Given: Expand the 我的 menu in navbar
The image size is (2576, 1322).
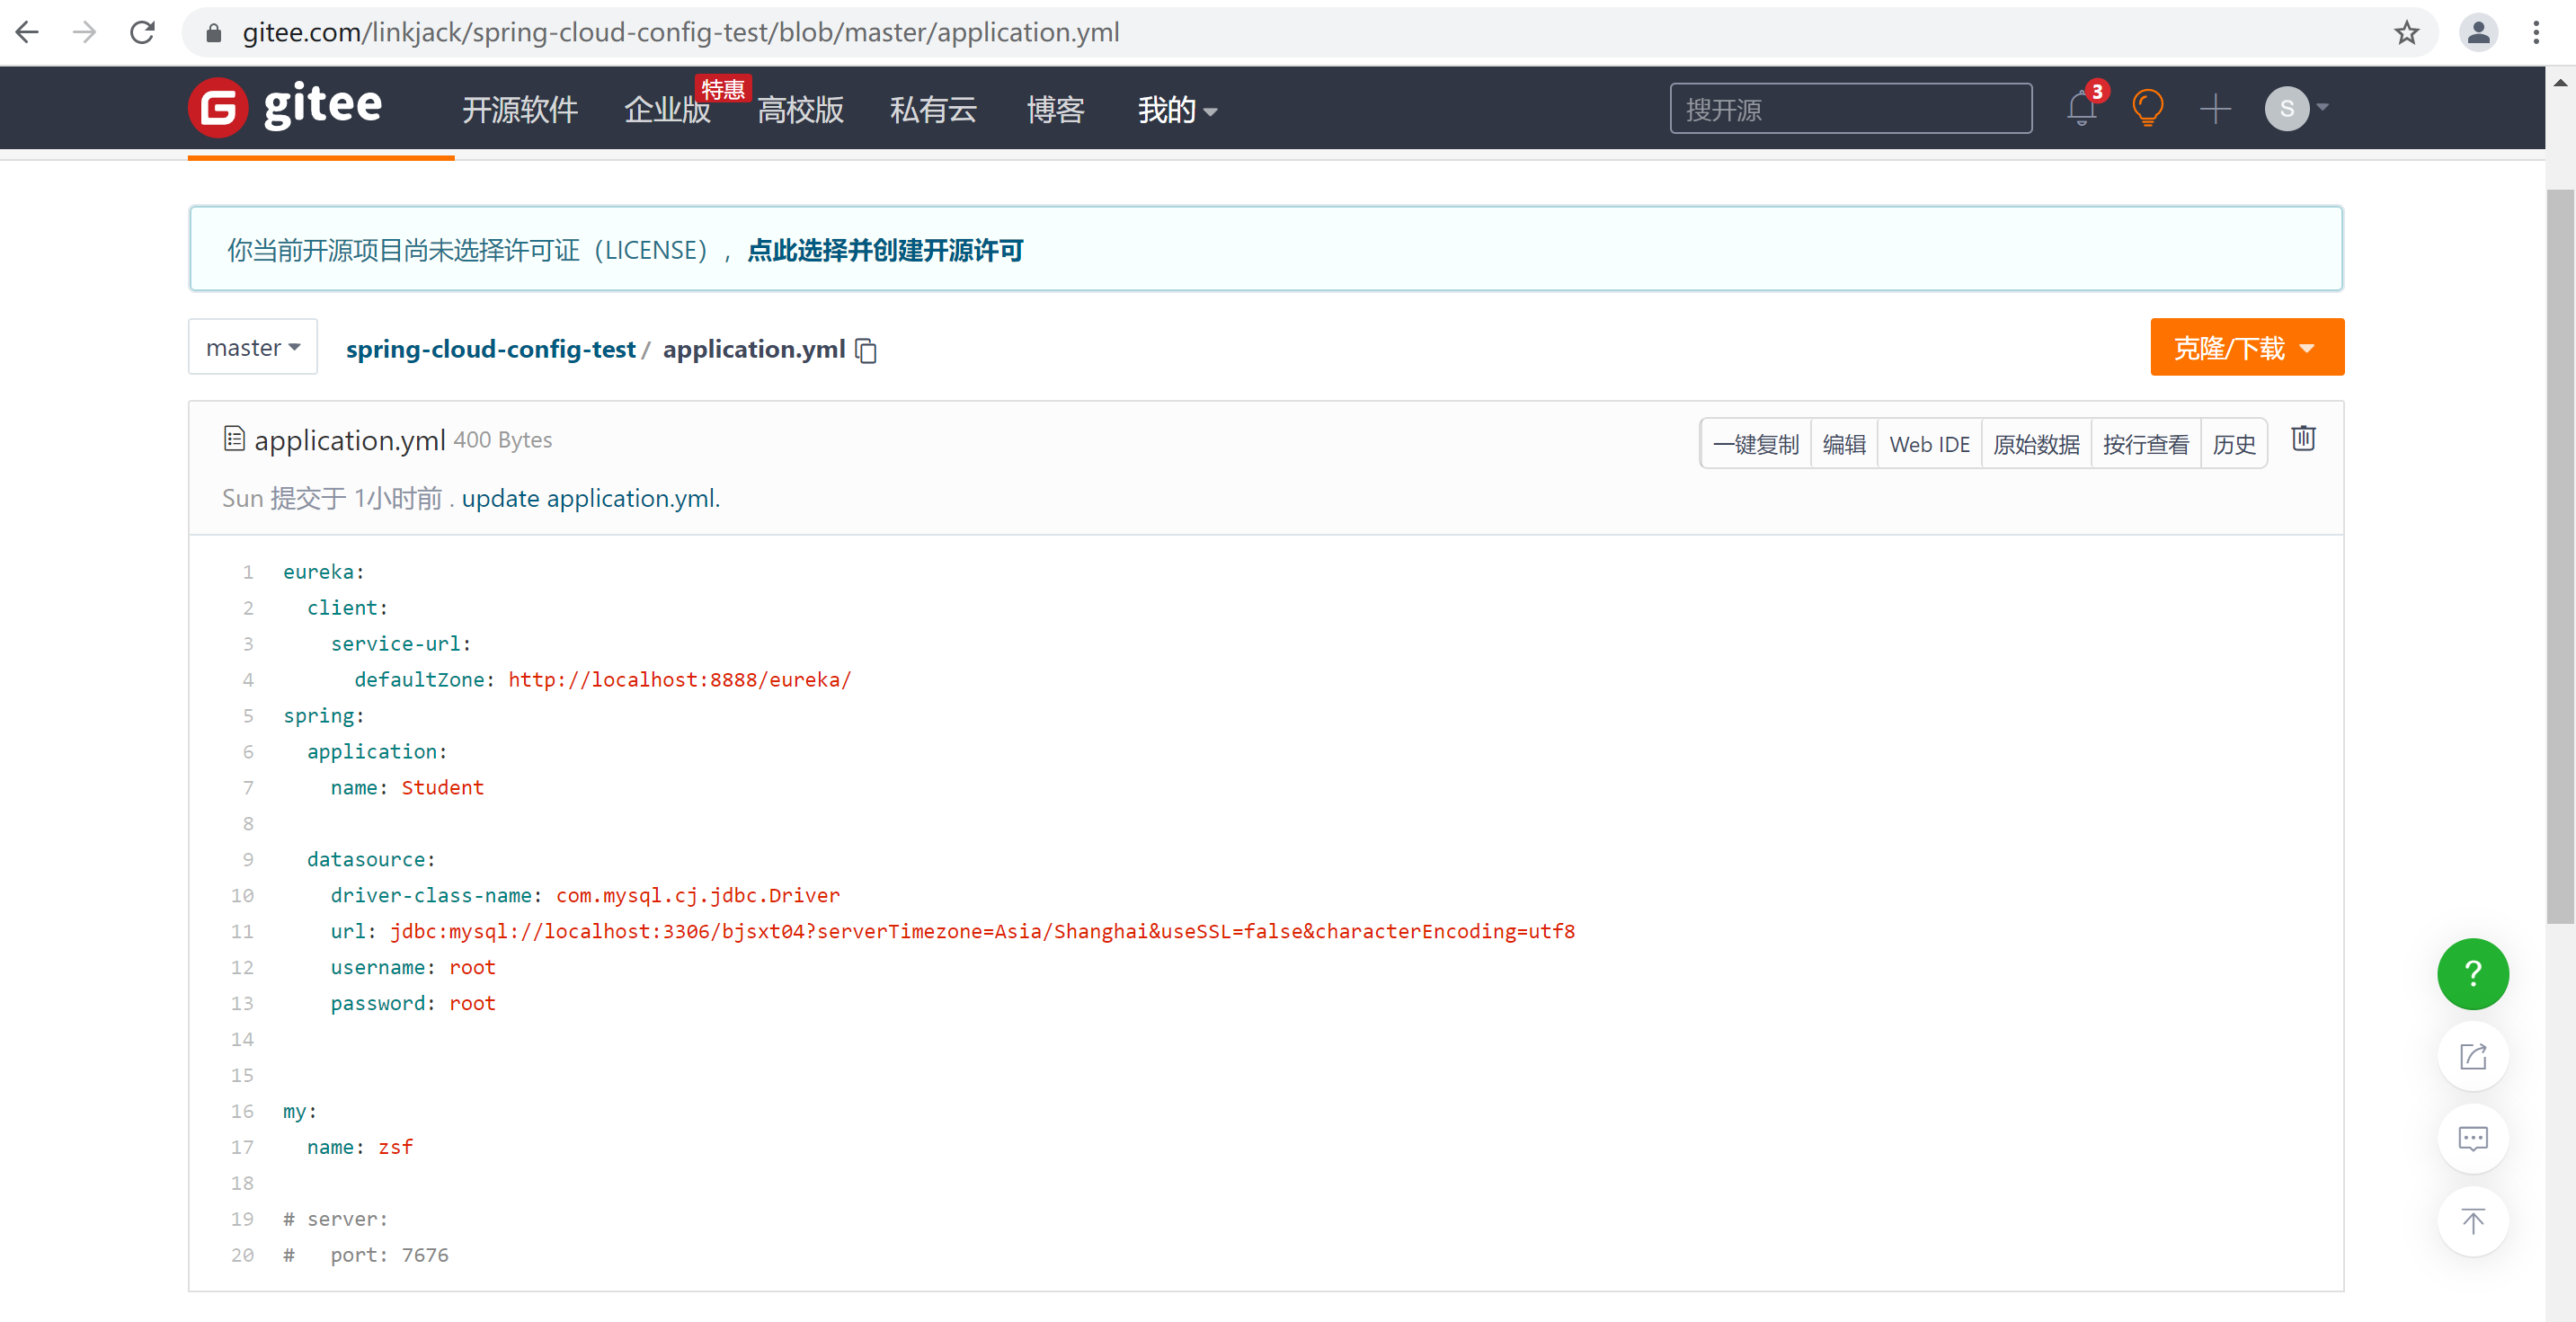Looking at the screenshot, I should pos(1176,109).
